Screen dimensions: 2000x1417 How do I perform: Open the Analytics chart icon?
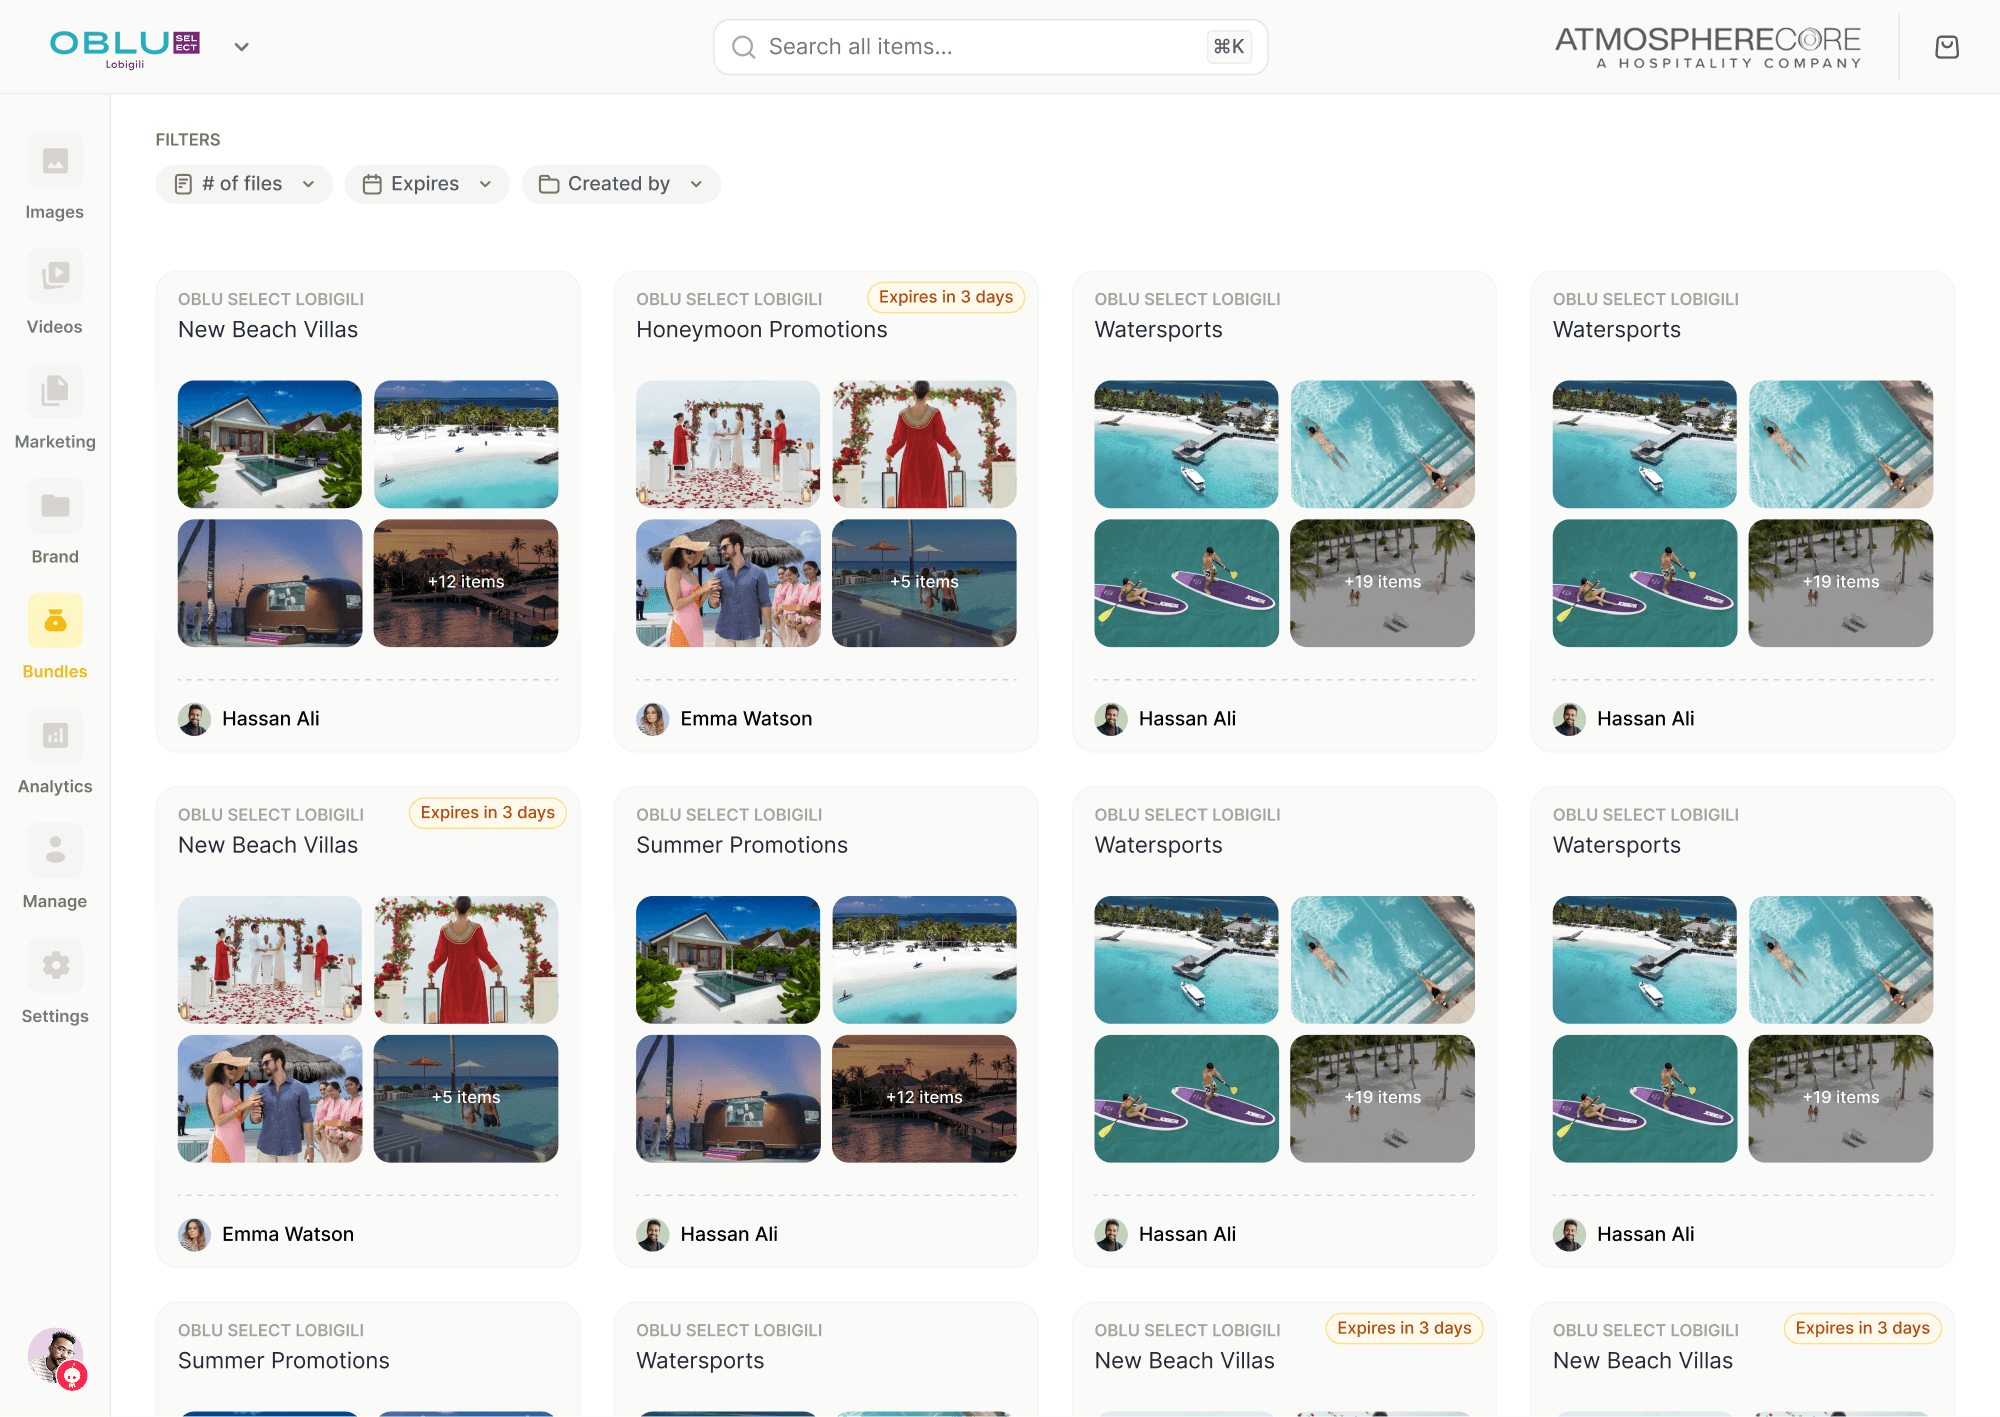(55, 737)
